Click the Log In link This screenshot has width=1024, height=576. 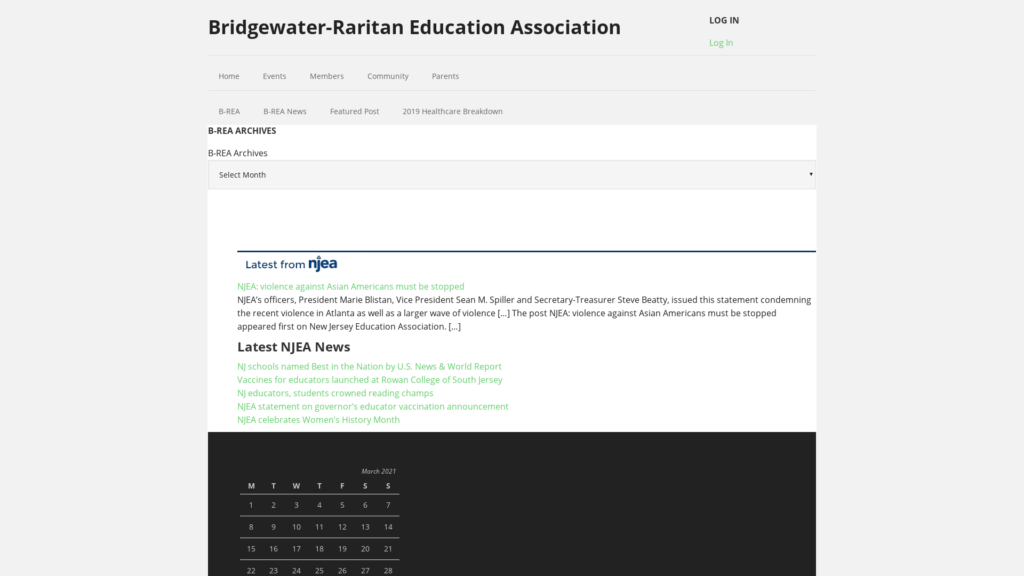coord(720,43)
